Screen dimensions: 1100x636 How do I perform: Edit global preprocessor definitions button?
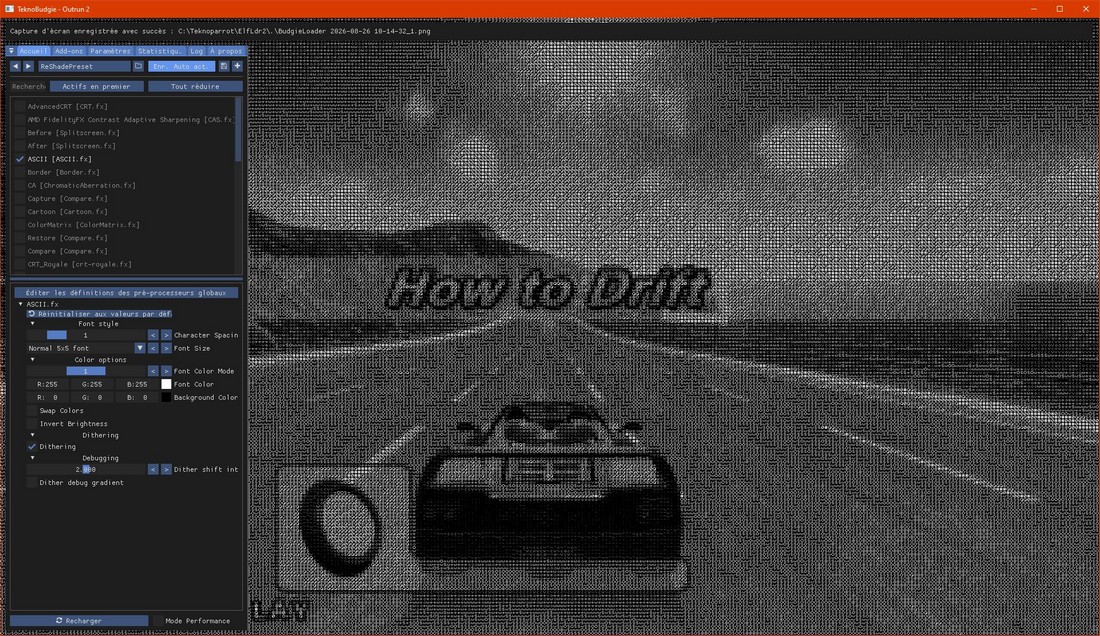126,292
